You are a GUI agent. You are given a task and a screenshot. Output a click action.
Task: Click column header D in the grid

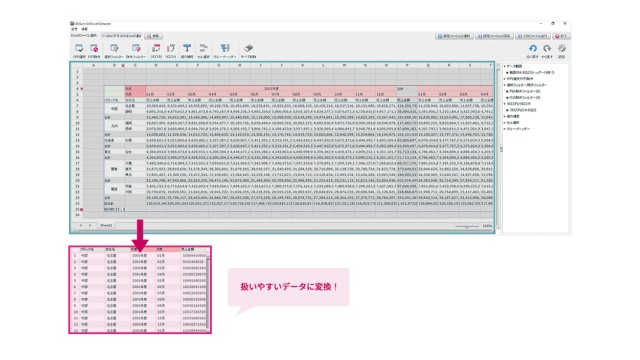156,65
